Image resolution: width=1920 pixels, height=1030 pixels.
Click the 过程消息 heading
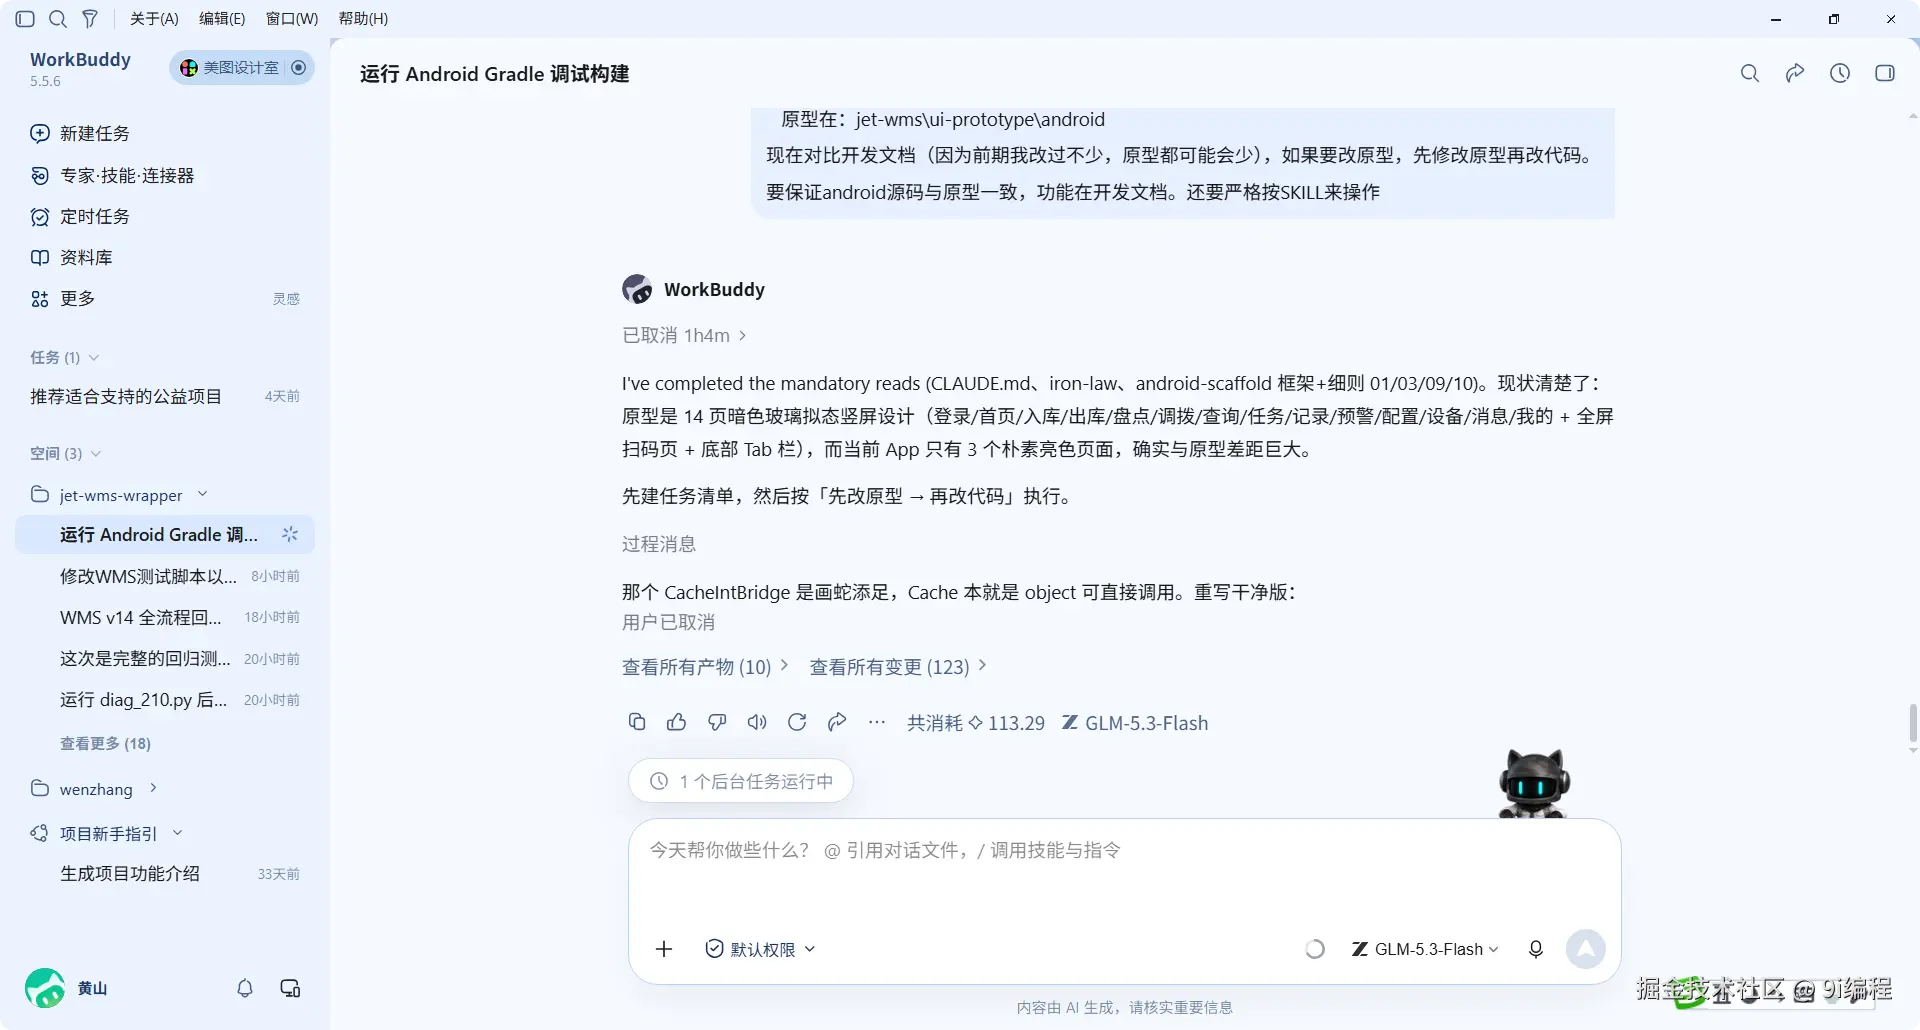(659, 544)
